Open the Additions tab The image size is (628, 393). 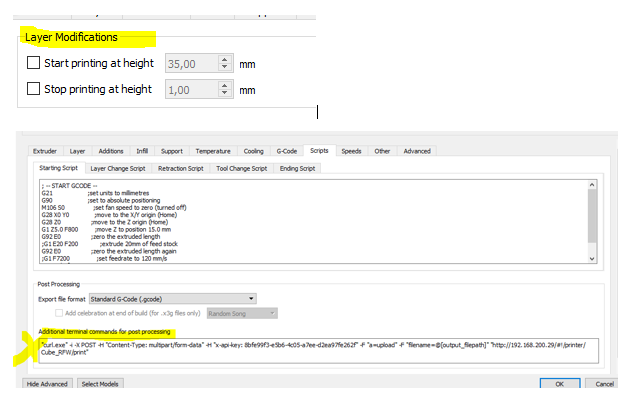111,151
